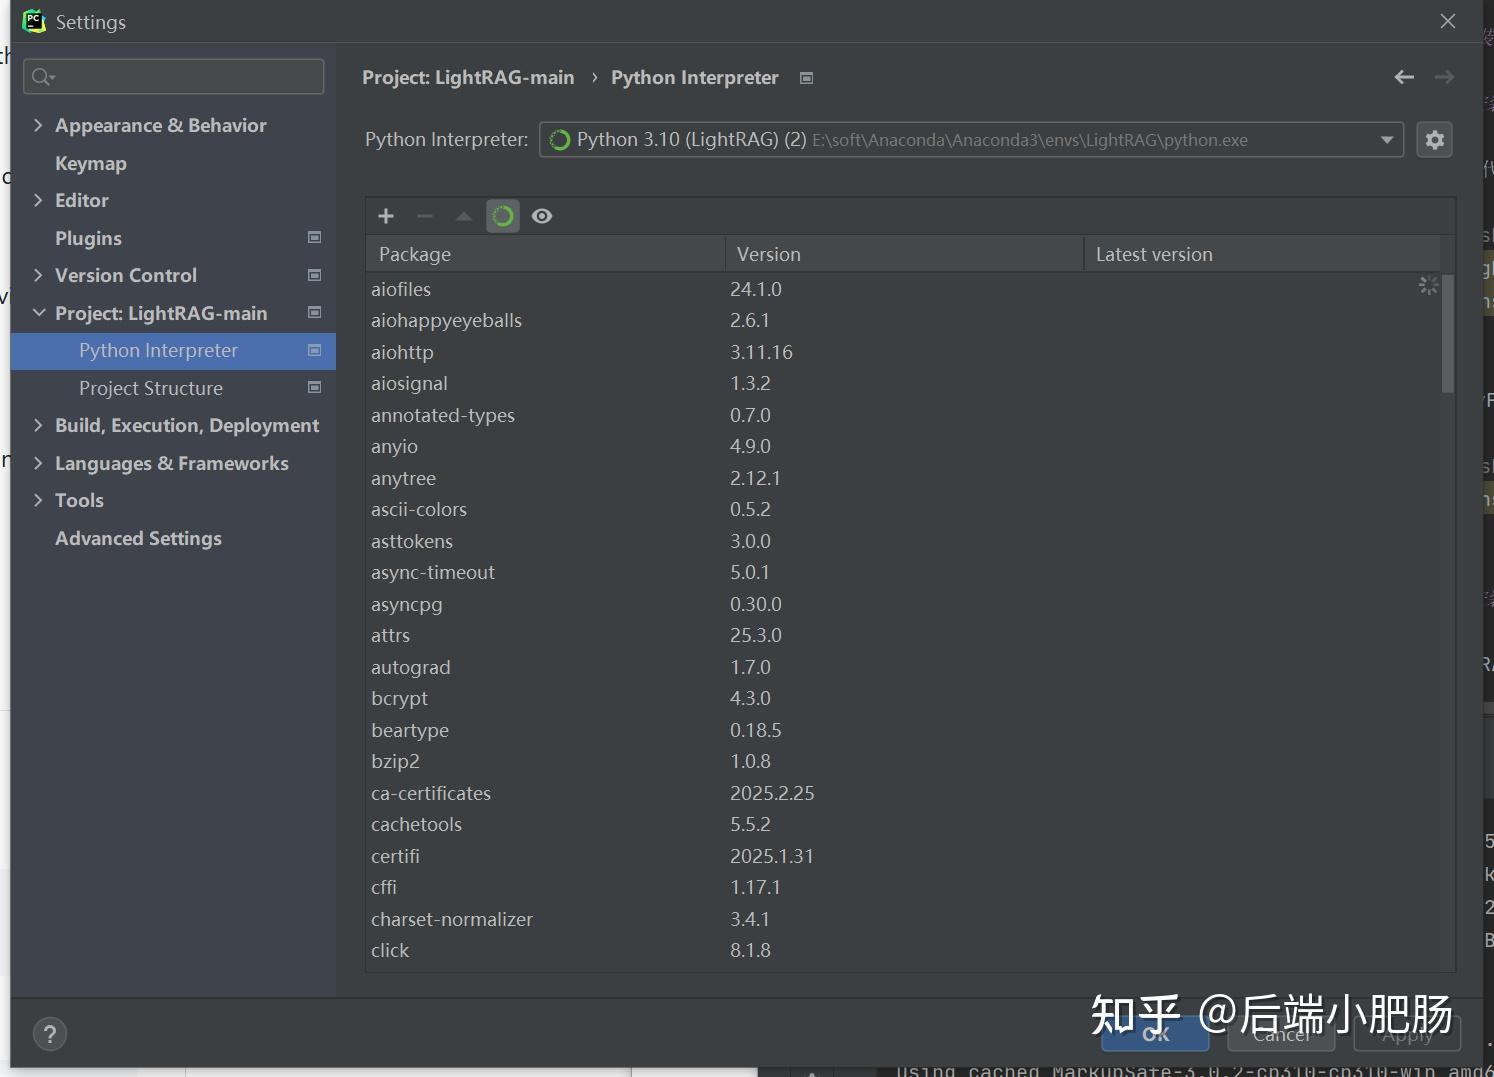
Task: Open the interpreter gear settings menu
Action: coord(1435,140)
